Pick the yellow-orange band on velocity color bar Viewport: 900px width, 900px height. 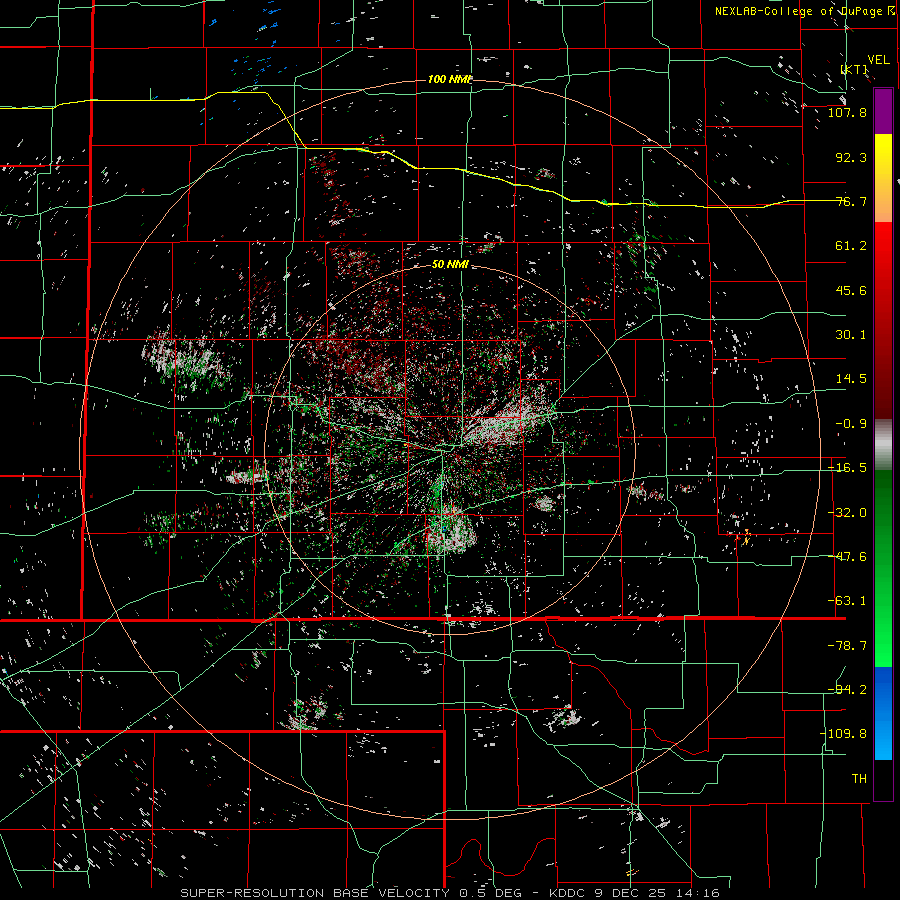click(x=883, y=178)
